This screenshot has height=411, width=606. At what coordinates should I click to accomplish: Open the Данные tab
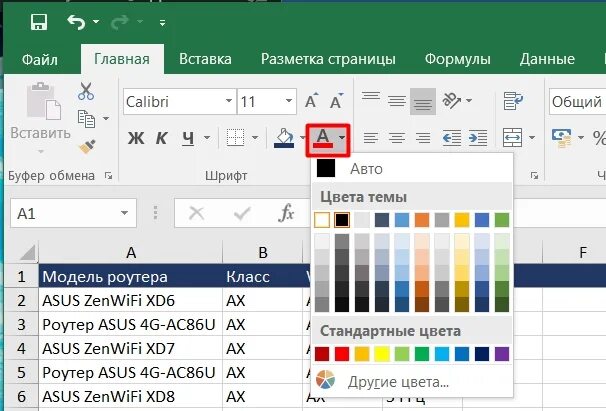tap(547, 59)
